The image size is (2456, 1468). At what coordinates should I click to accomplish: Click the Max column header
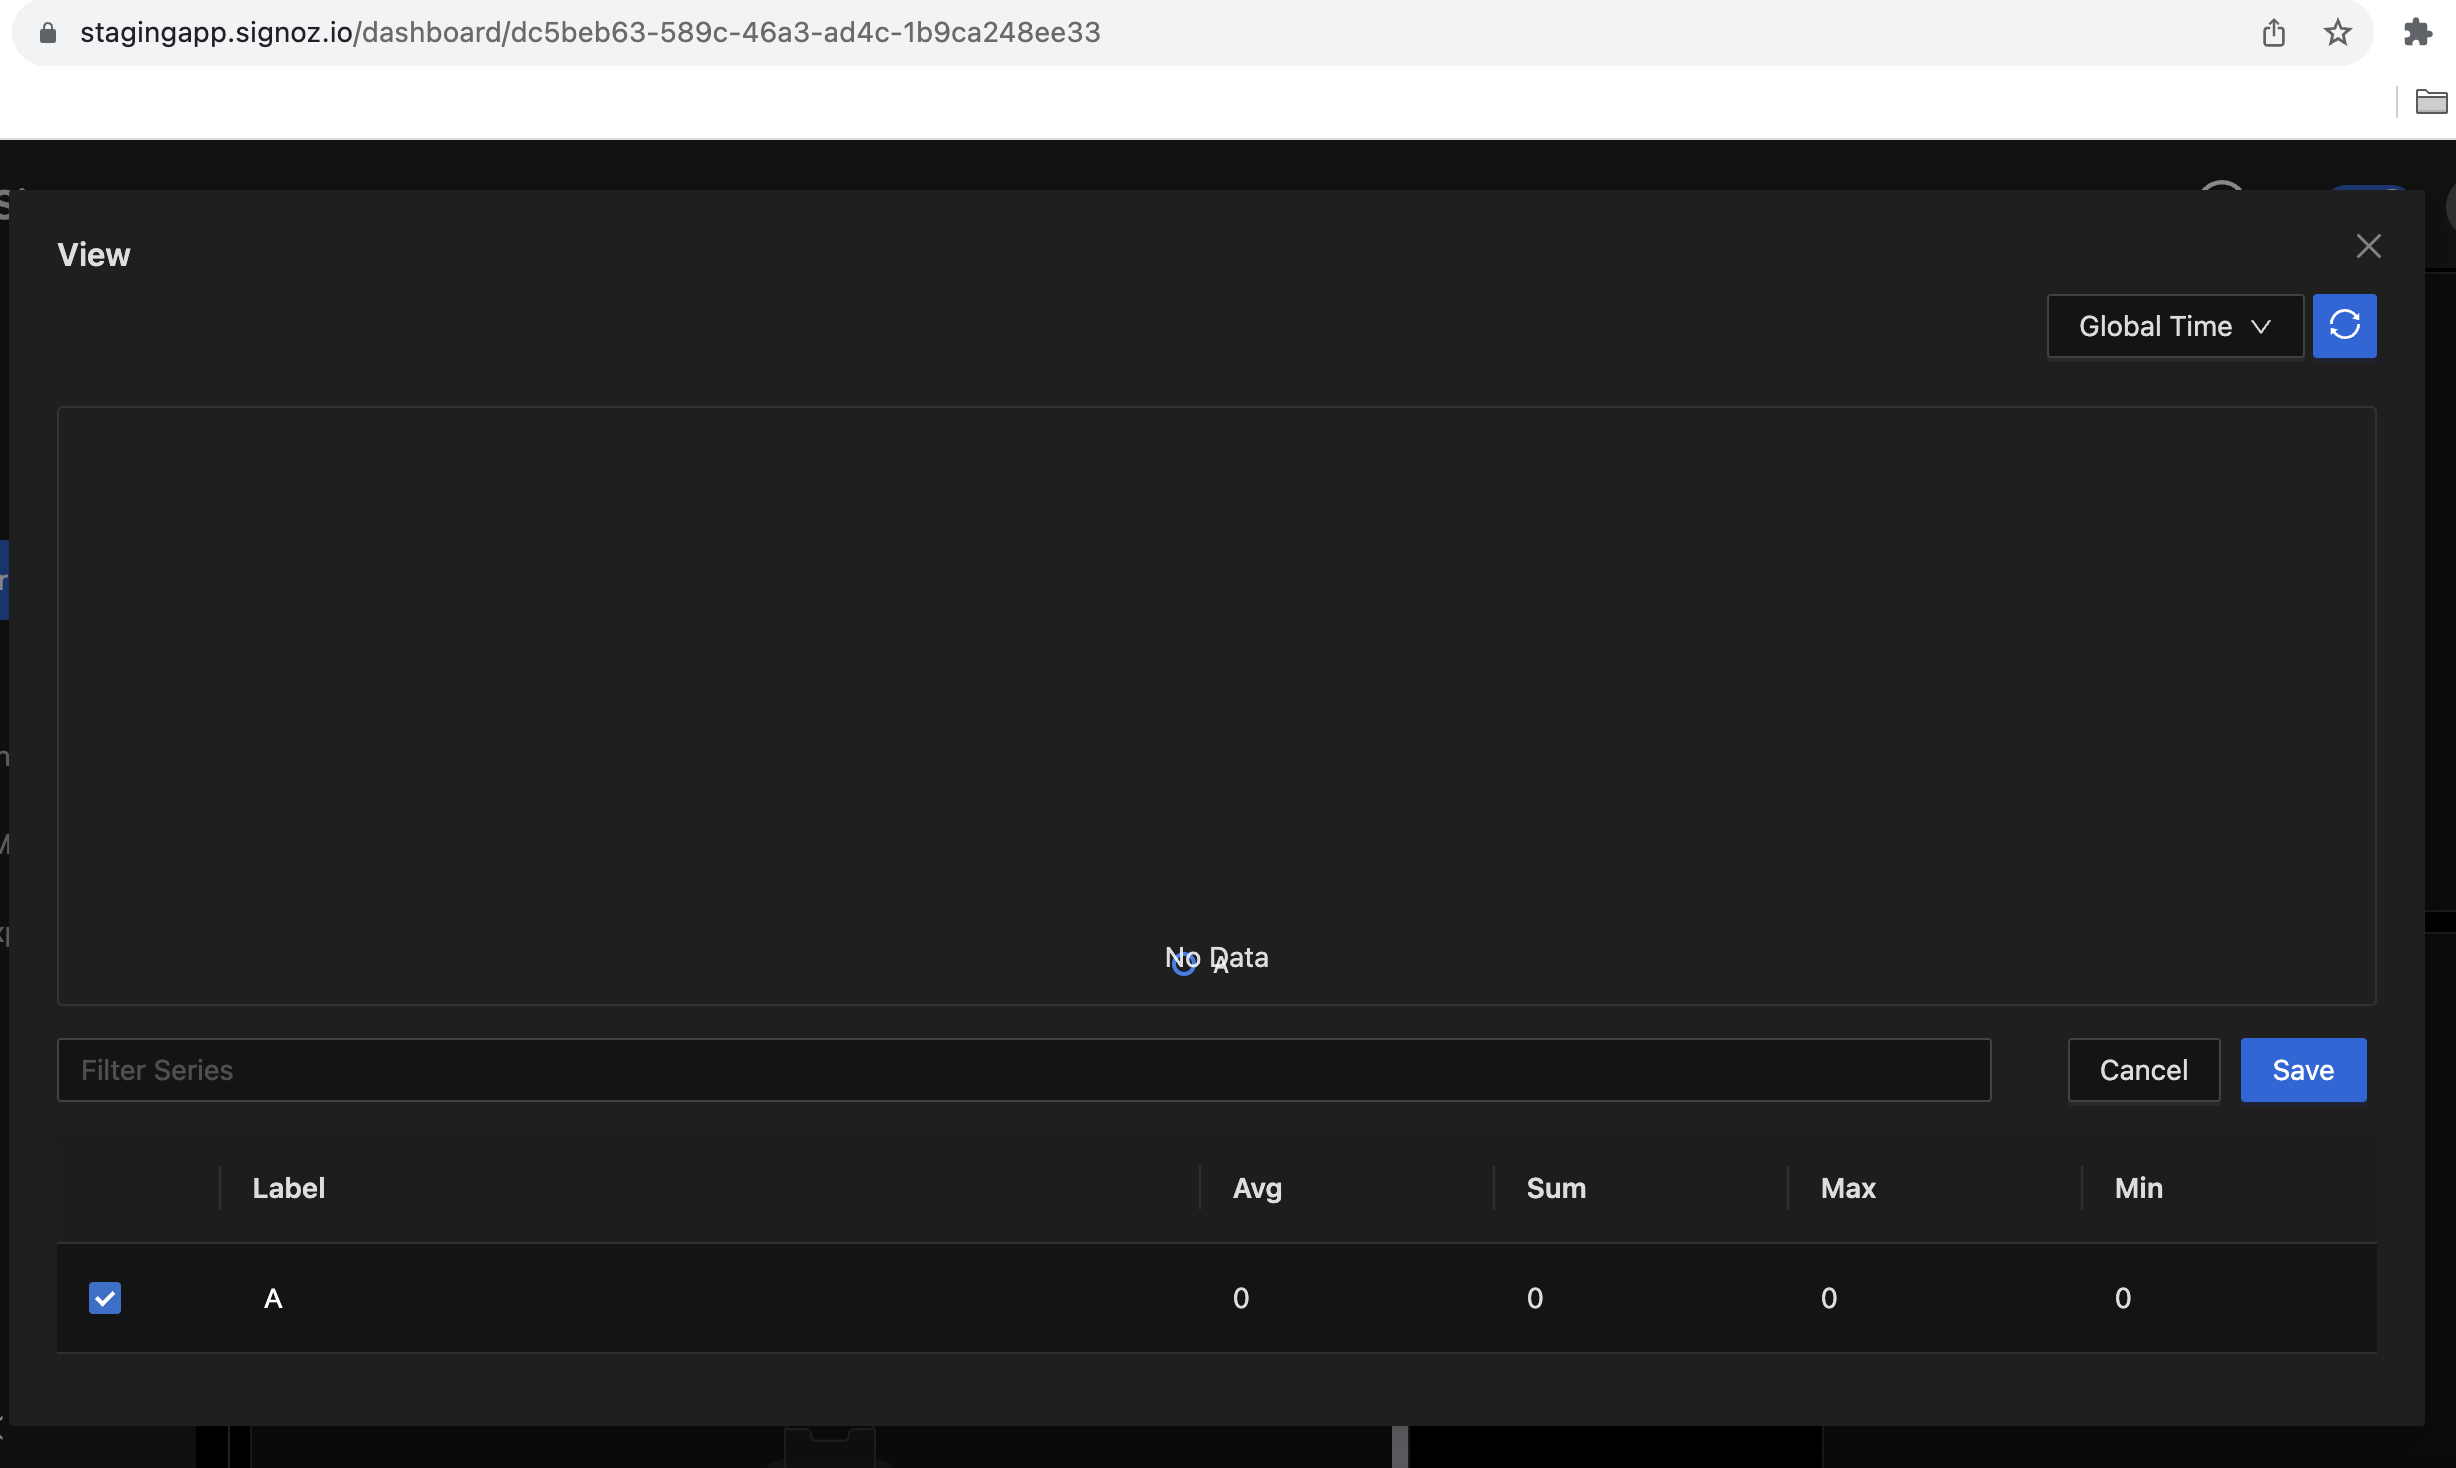(x=1847, y=1188)
